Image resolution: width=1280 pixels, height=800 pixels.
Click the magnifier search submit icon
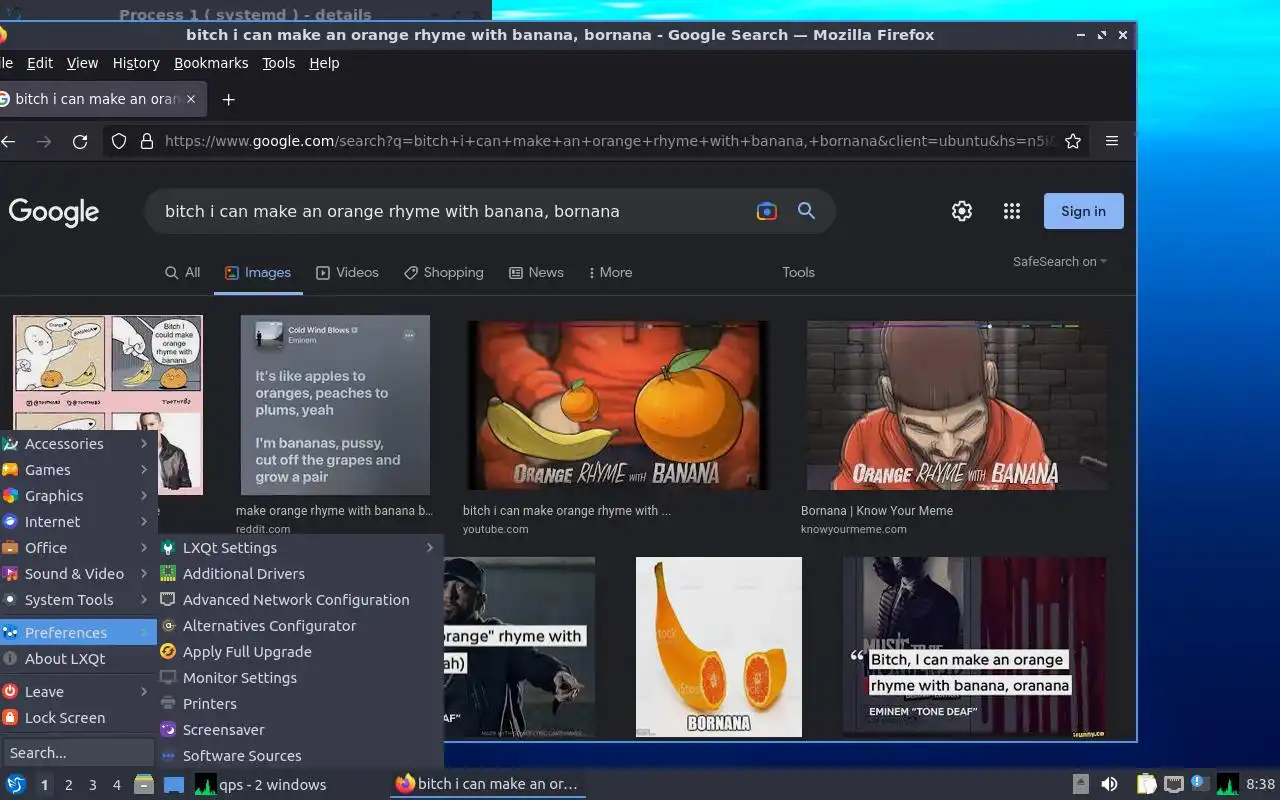pos(806,211)
